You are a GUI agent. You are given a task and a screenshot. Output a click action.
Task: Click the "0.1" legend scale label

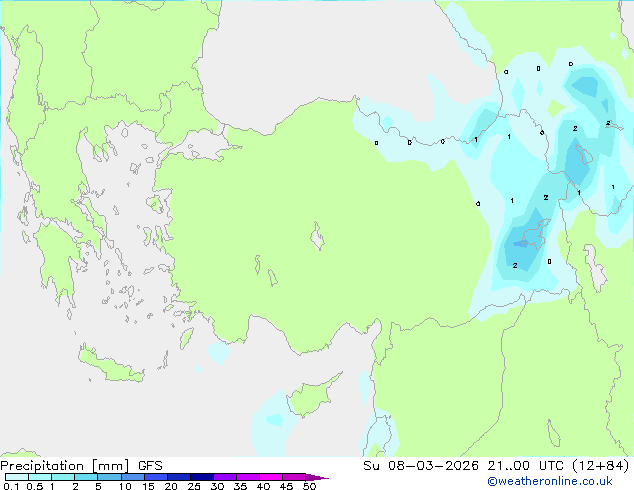pos(11,486)
